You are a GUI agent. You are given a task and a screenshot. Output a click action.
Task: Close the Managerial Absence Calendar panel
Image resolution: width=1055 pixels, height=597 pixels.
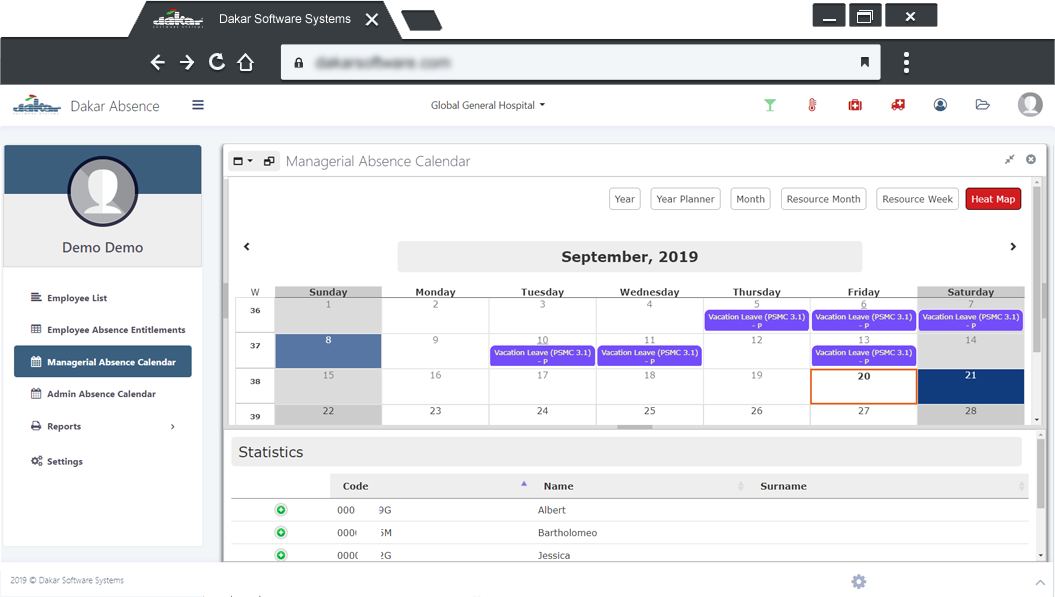pos(1031,160)
